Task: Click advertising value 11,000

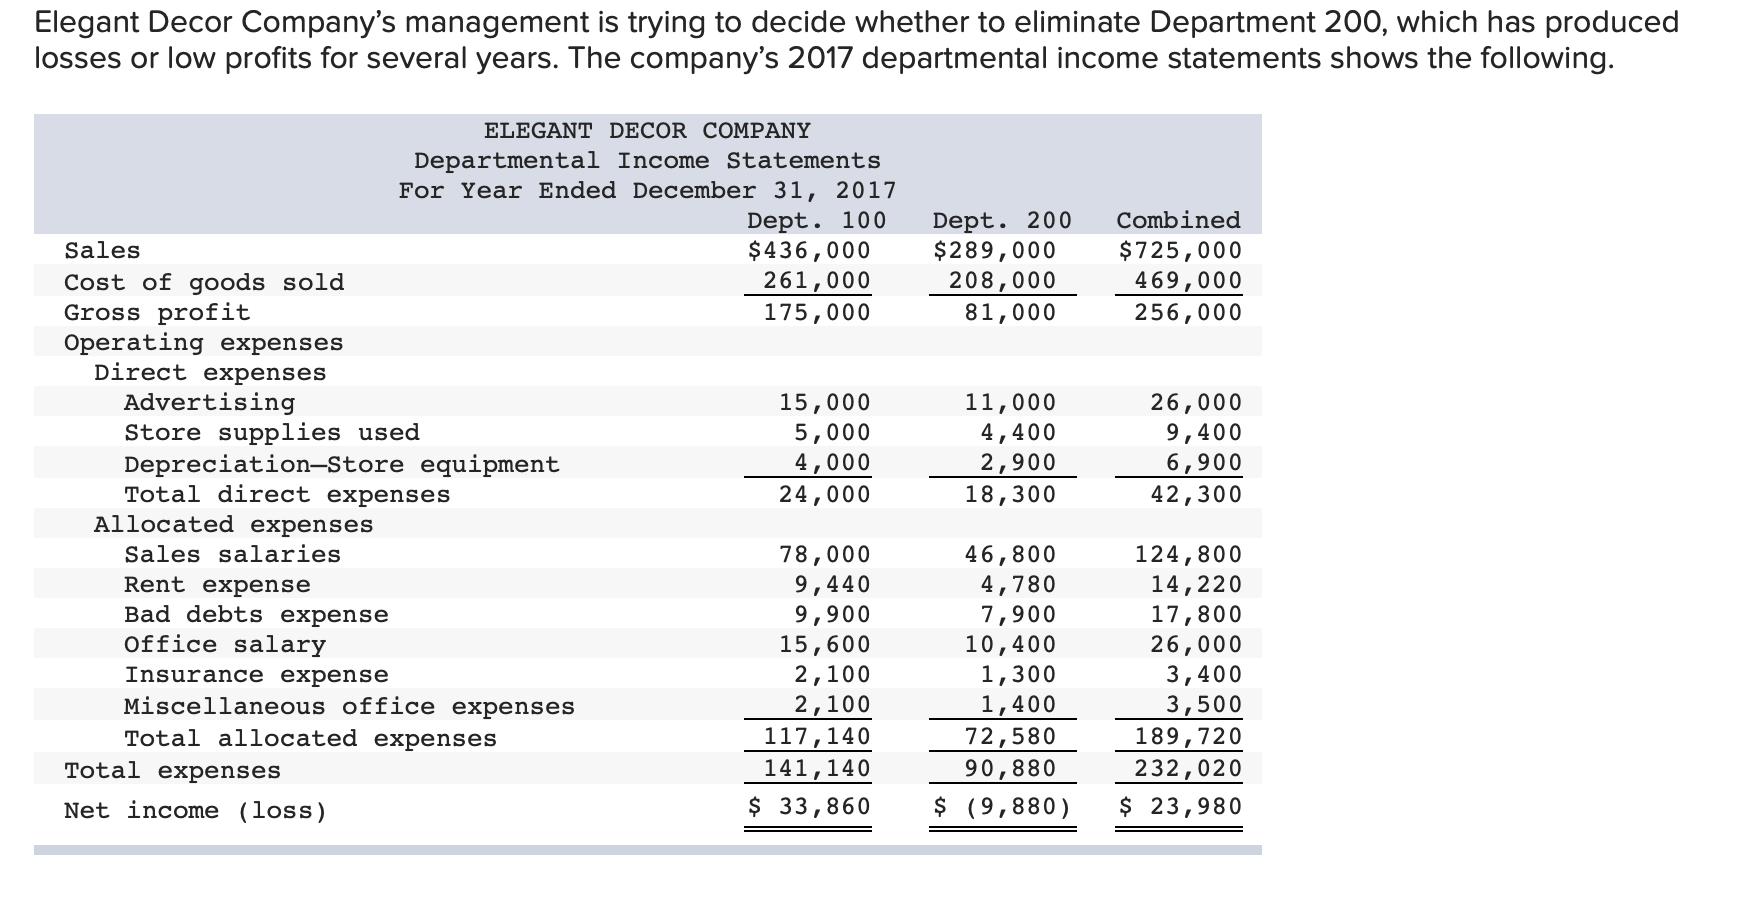Action: click(1010, 402)
